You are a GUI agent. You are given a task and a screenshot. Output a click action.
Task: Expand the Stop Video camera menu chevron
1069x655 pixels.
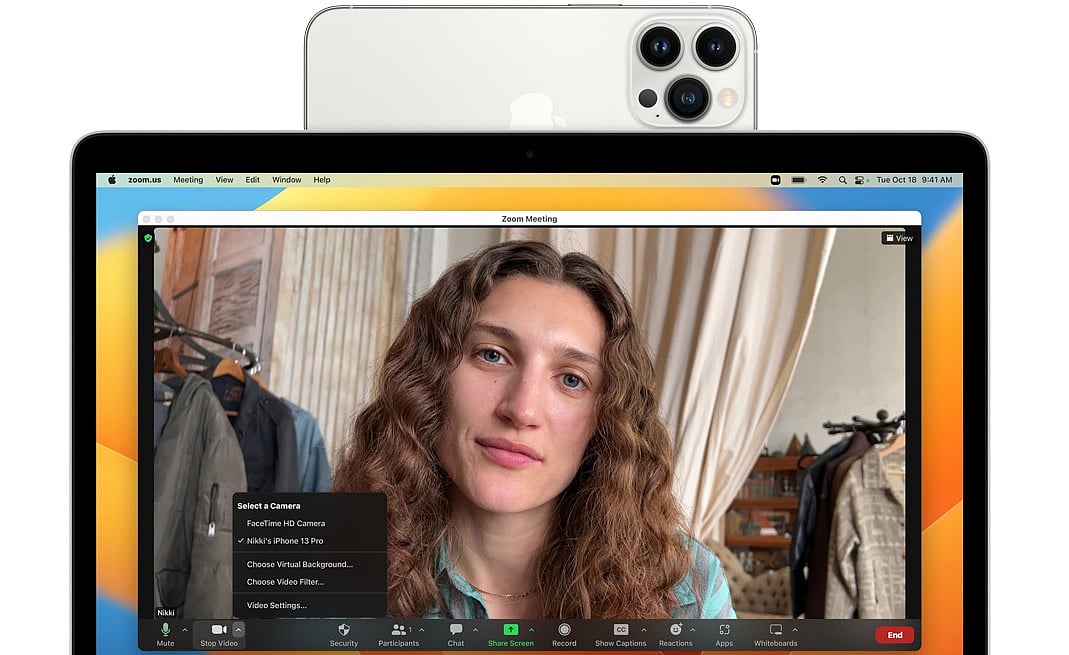coord(239,628)
